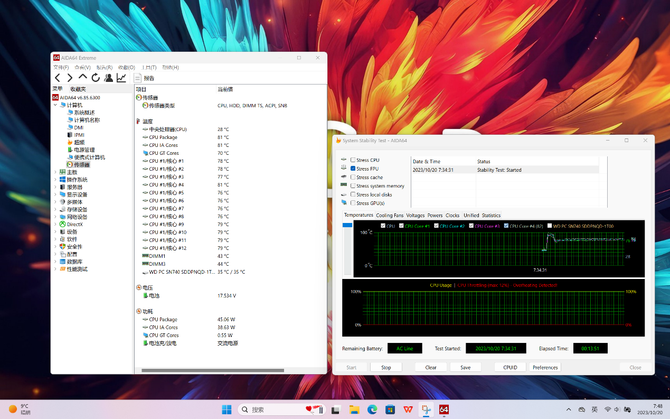670x419 pixels.
Task: Click the horizontal scrollbar in AIDA64 window
Action: [213, 370]
